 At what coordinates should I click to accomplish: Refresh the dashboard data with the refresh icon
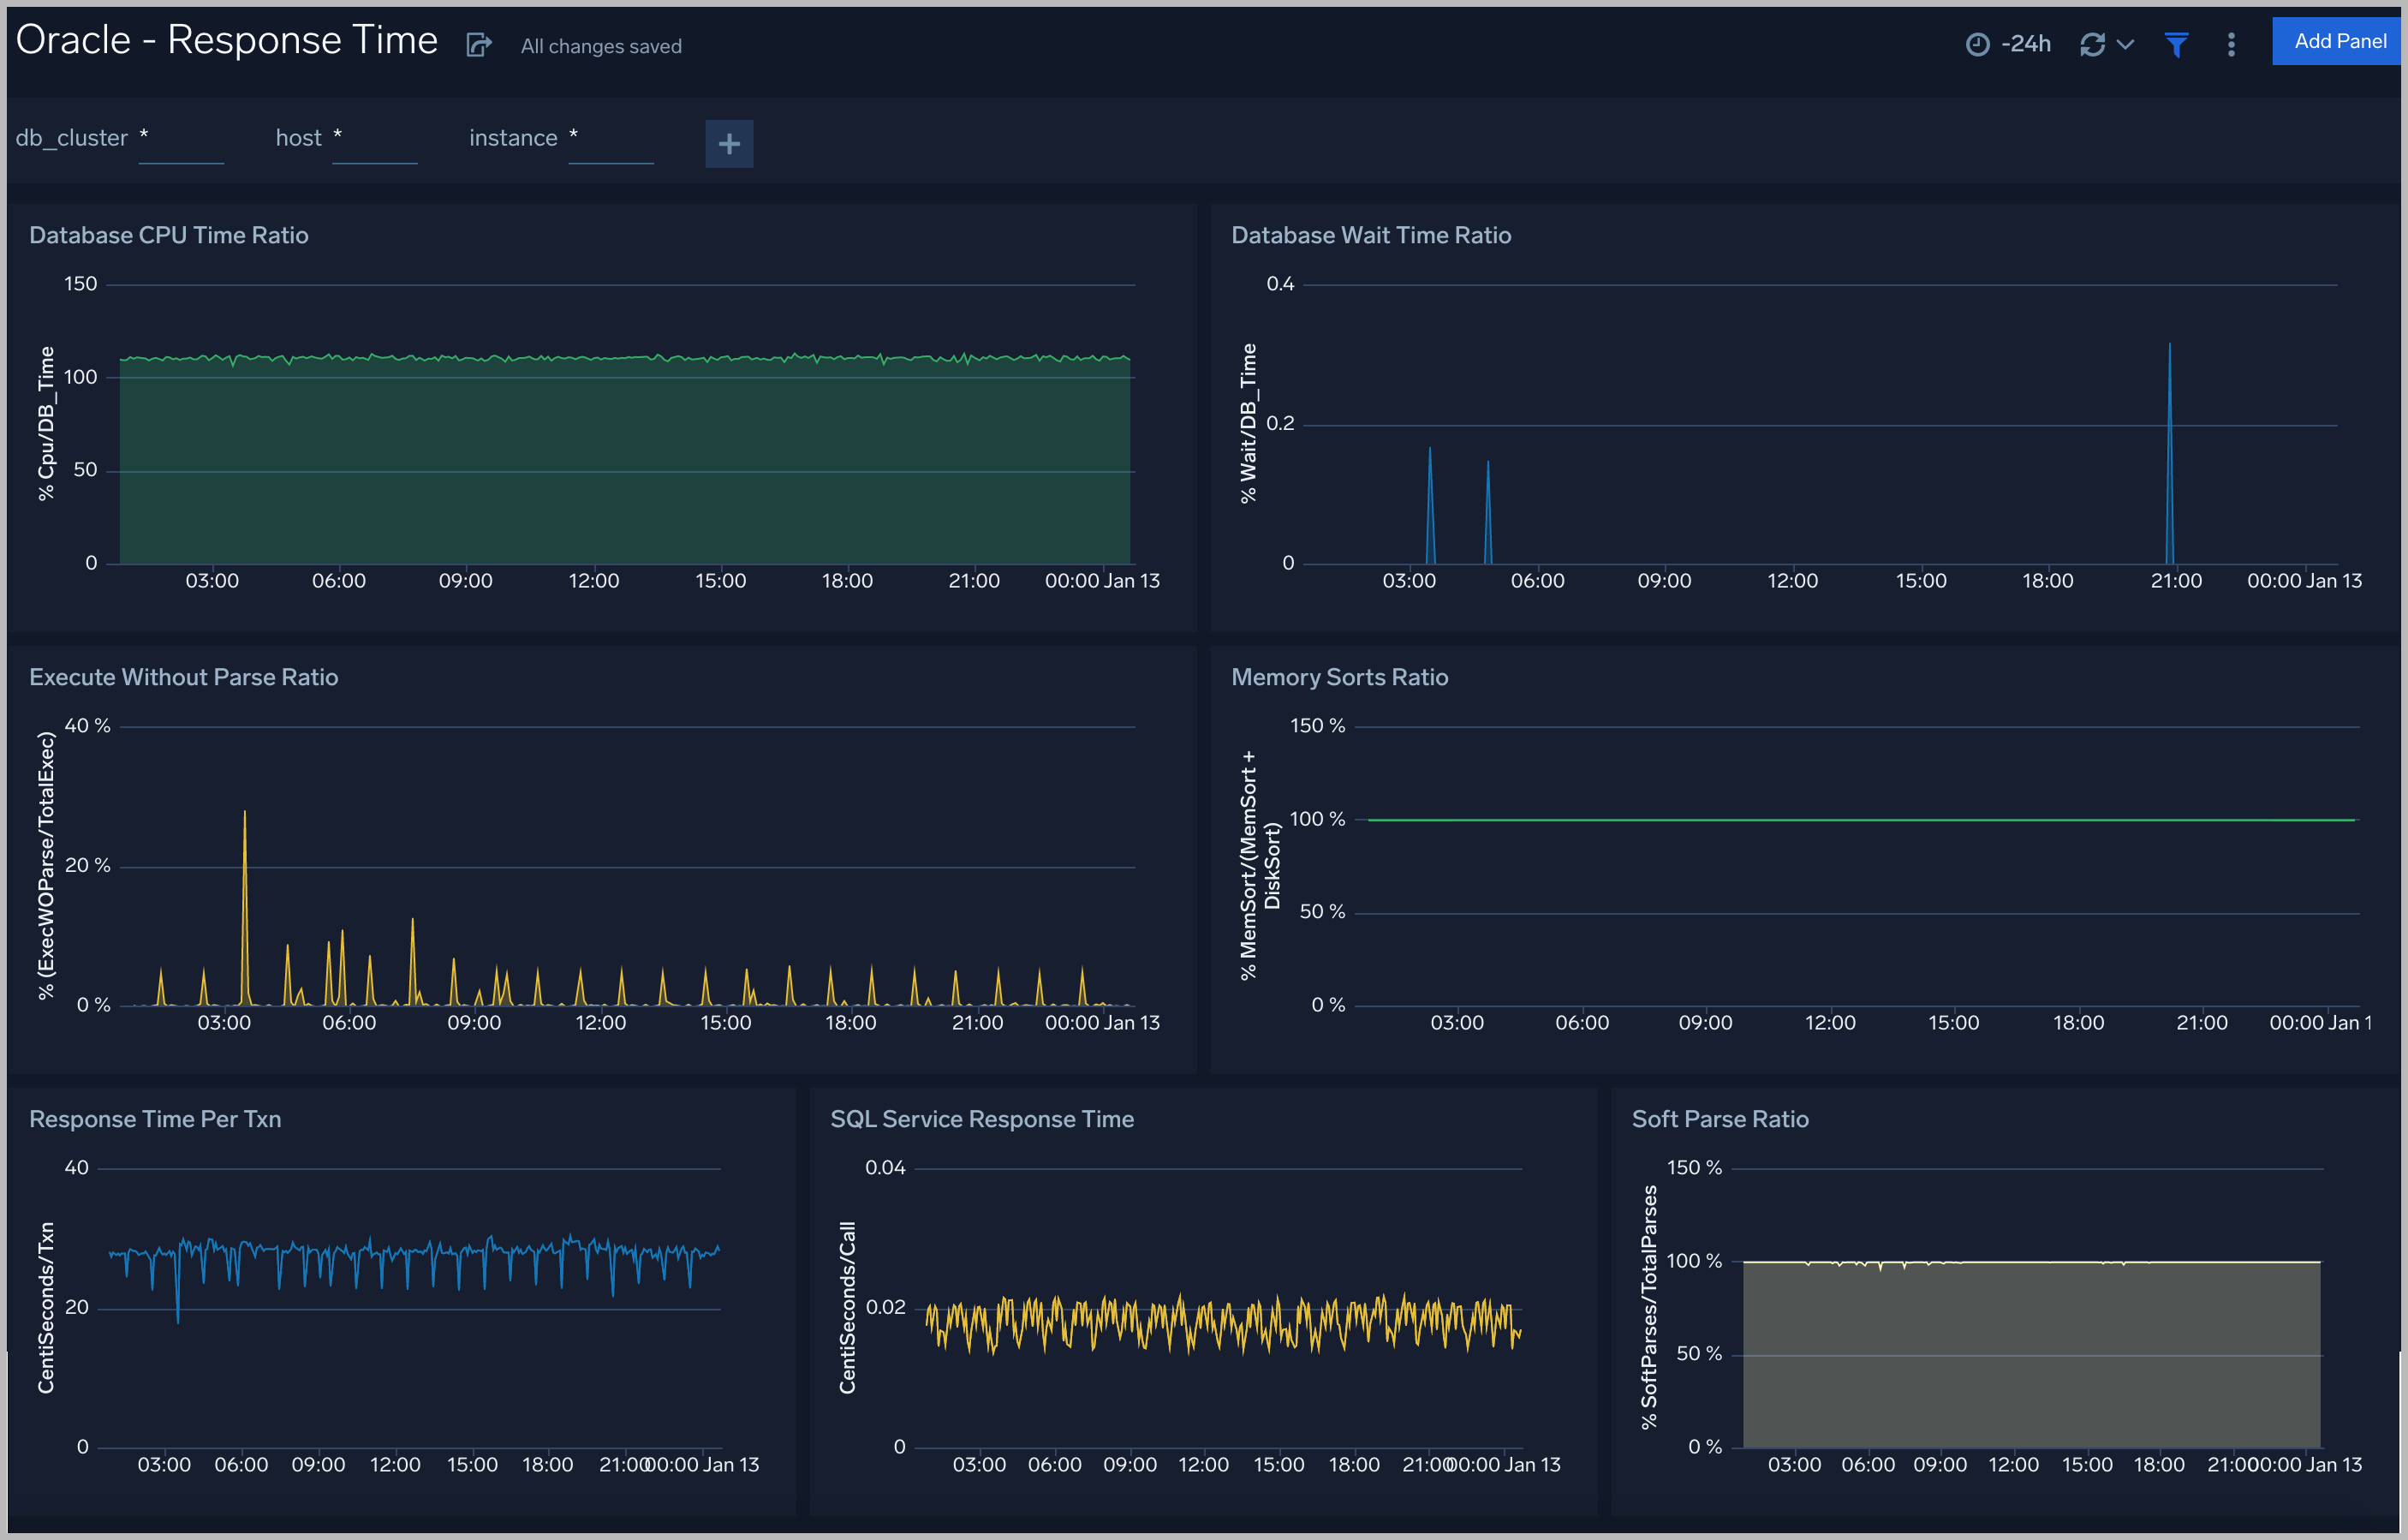point(2093,44)
